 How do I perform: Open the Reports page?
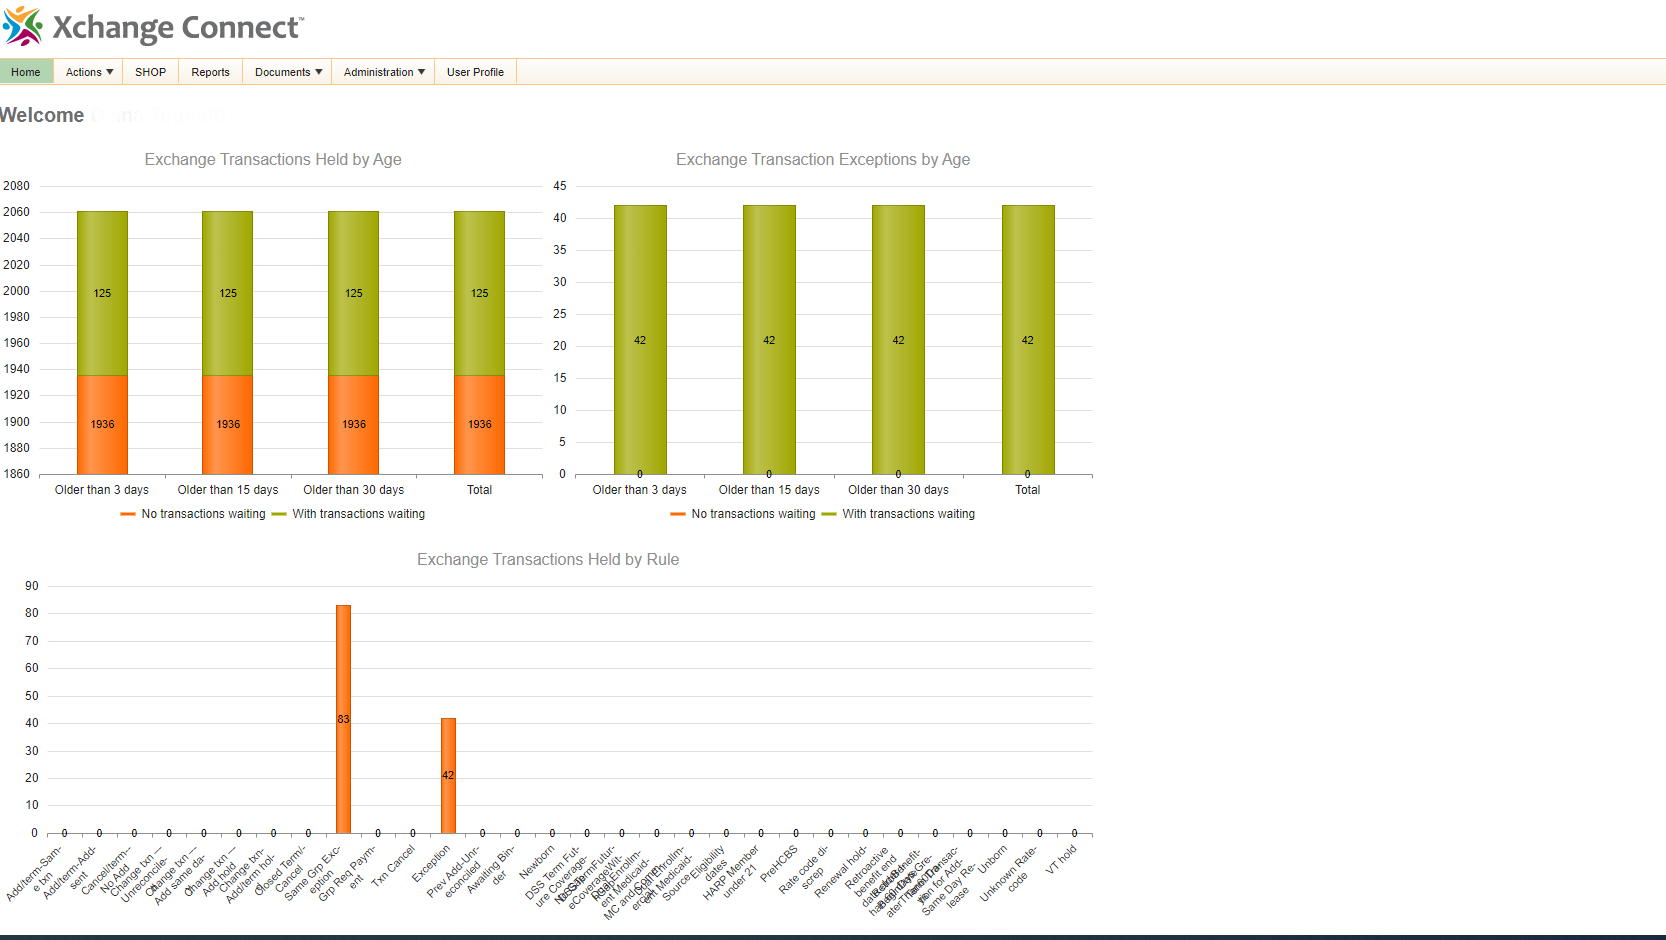[210, 72]
